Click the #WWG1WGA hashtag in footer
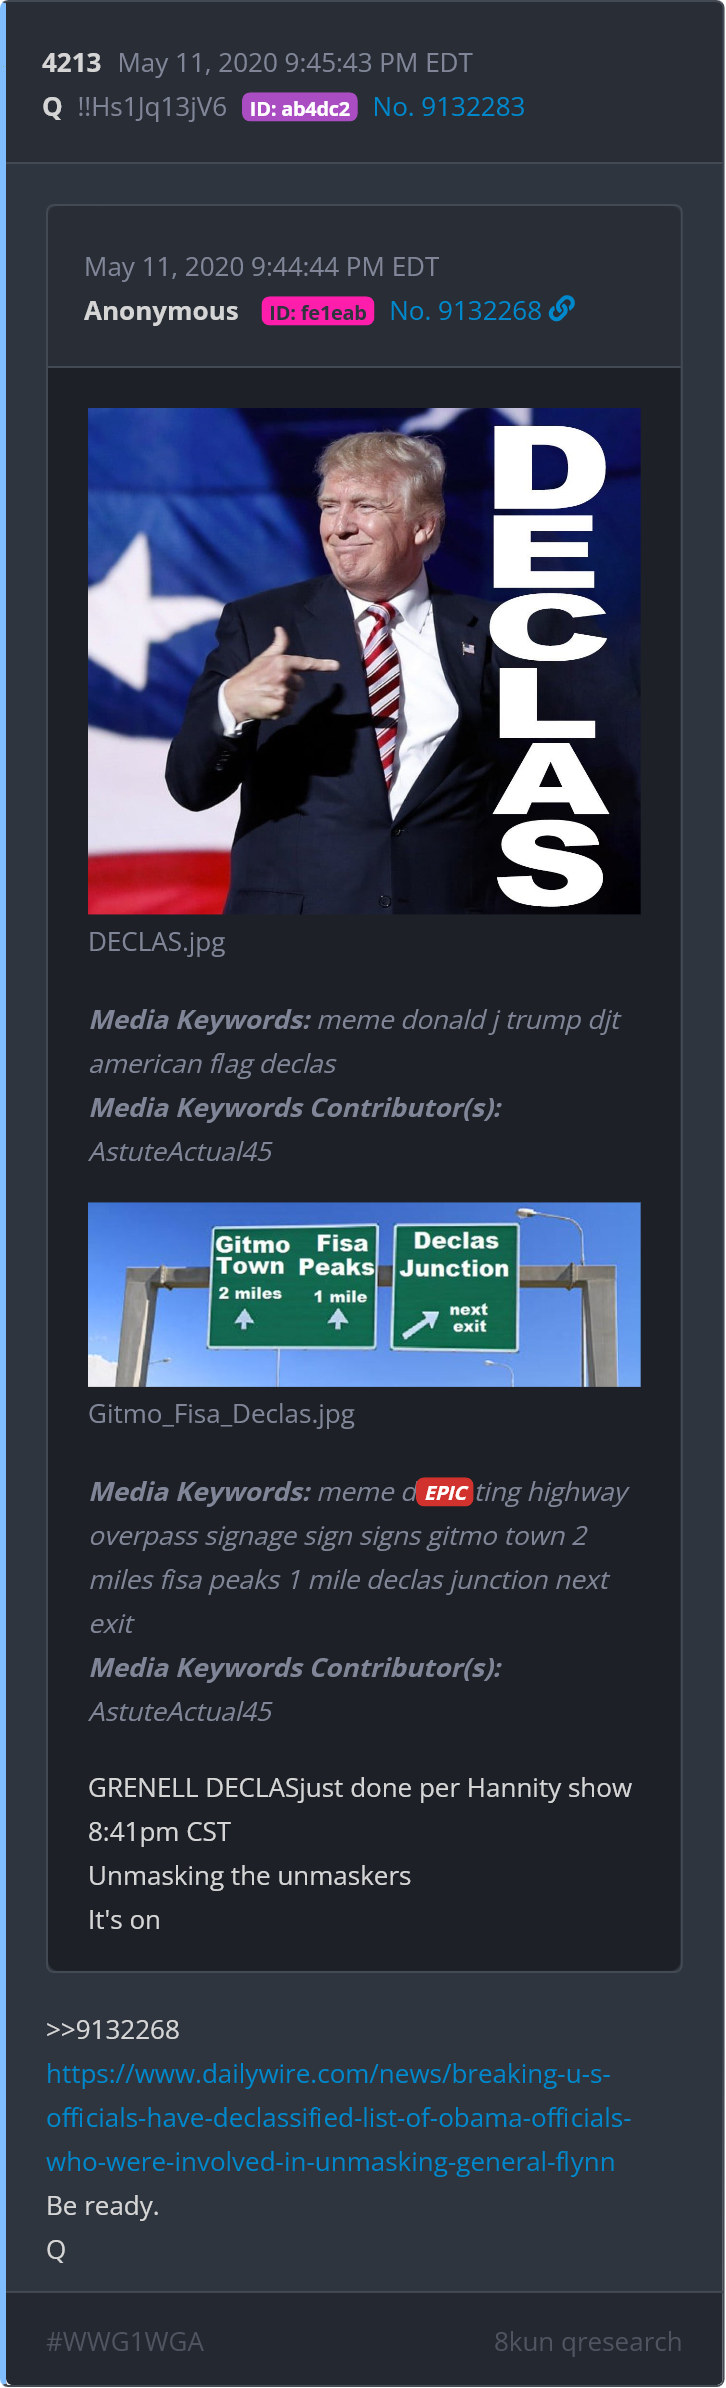726x2388 pixels. [x=125, y=2342]
